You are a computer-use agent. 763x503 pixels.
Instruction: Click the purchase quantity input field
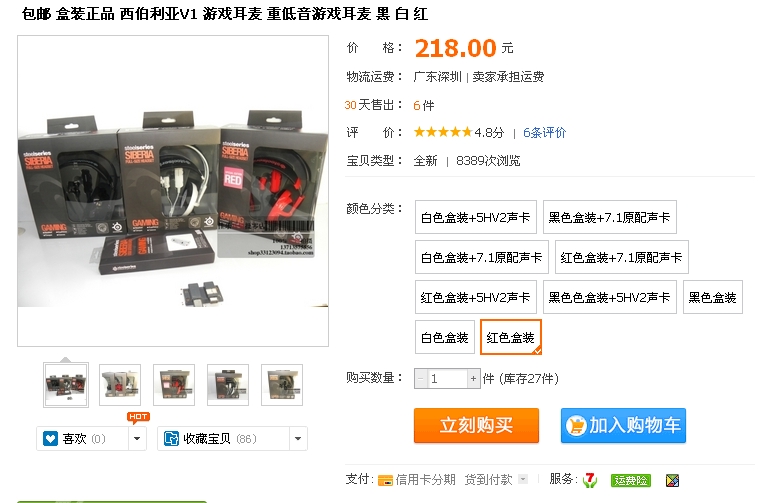pyautogui.click(x=447, y=378)
